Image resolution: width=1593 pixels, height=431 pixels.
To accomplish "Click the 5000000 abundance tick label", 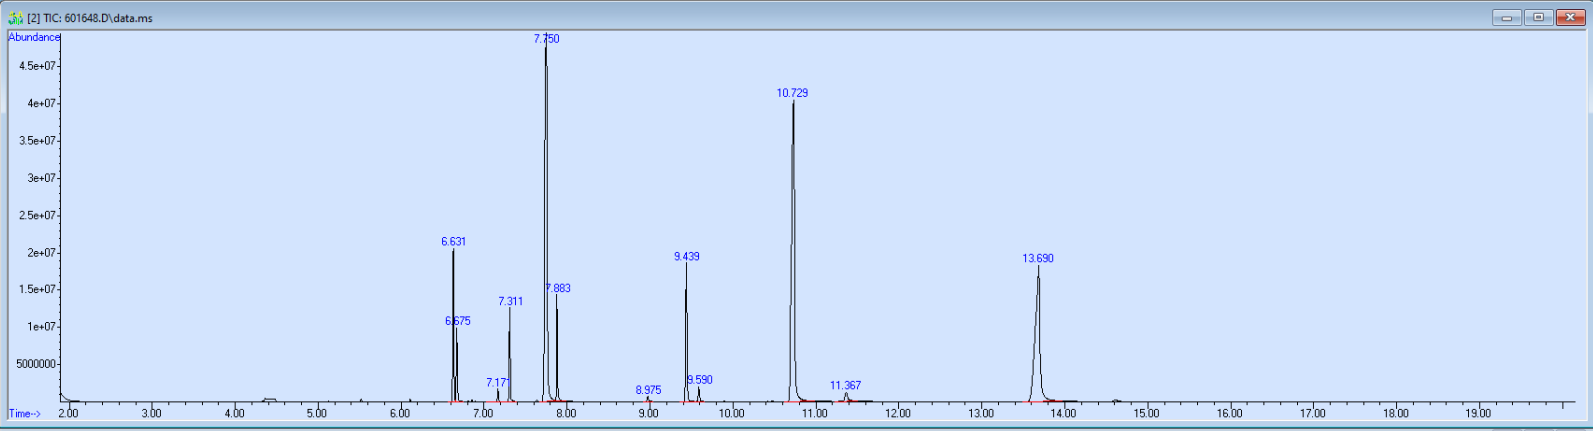I will (36, 364).
